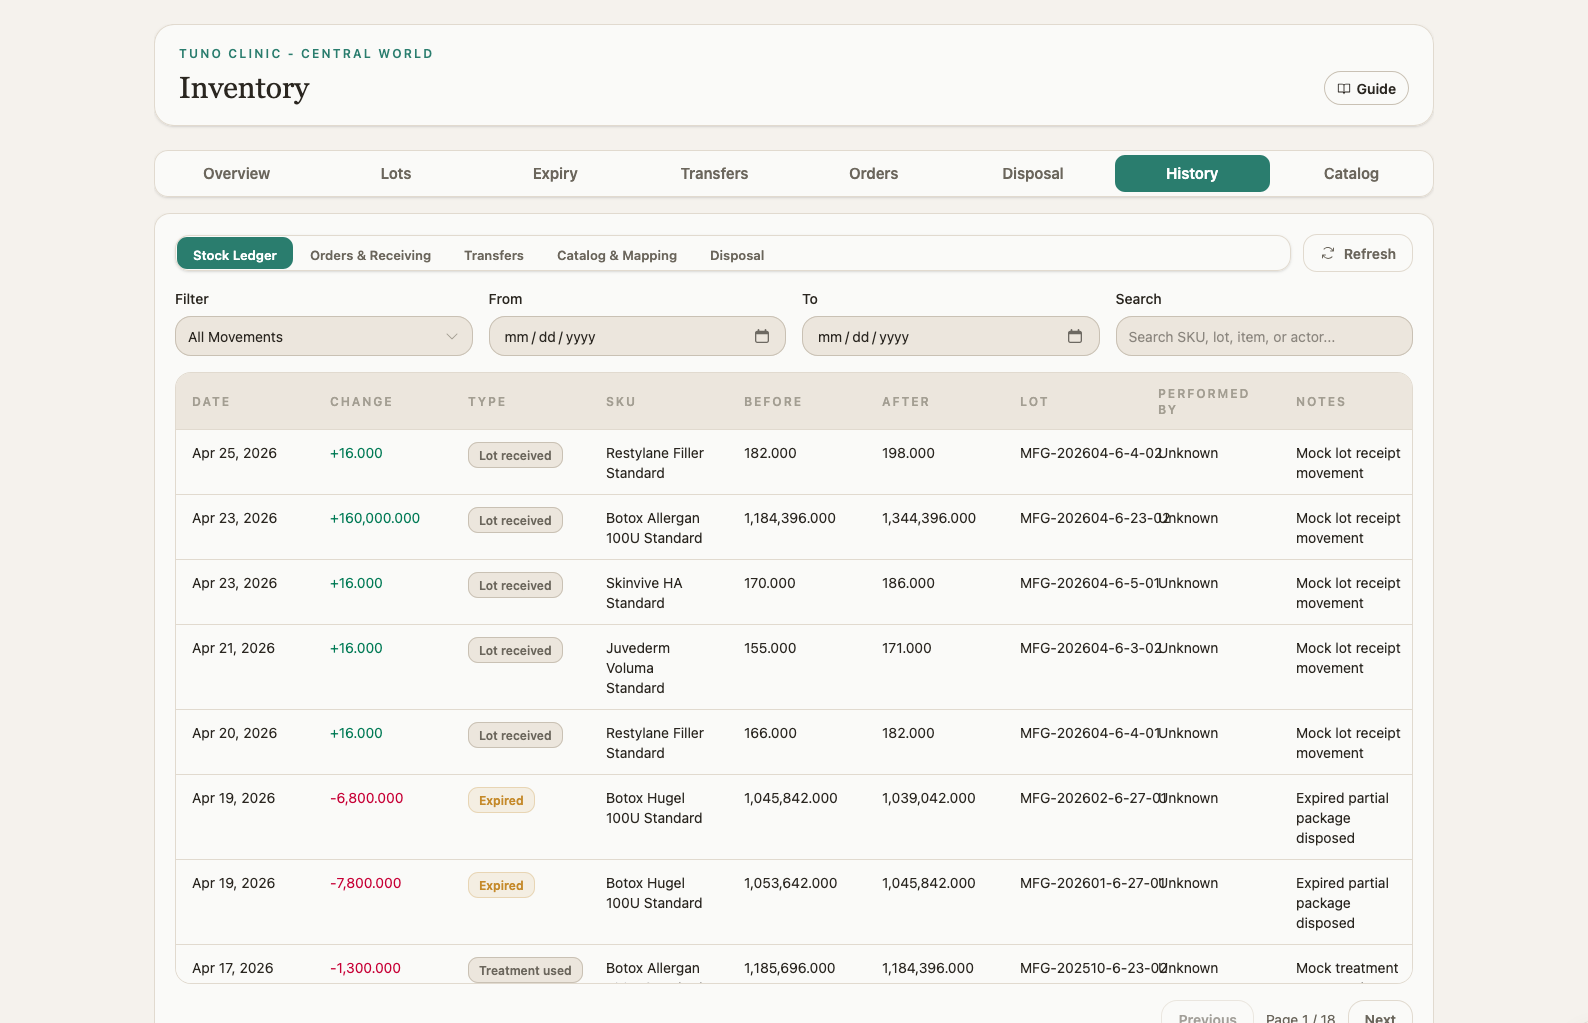Focus the From date field
1588x1023 pixels.
tap(637, 336)
